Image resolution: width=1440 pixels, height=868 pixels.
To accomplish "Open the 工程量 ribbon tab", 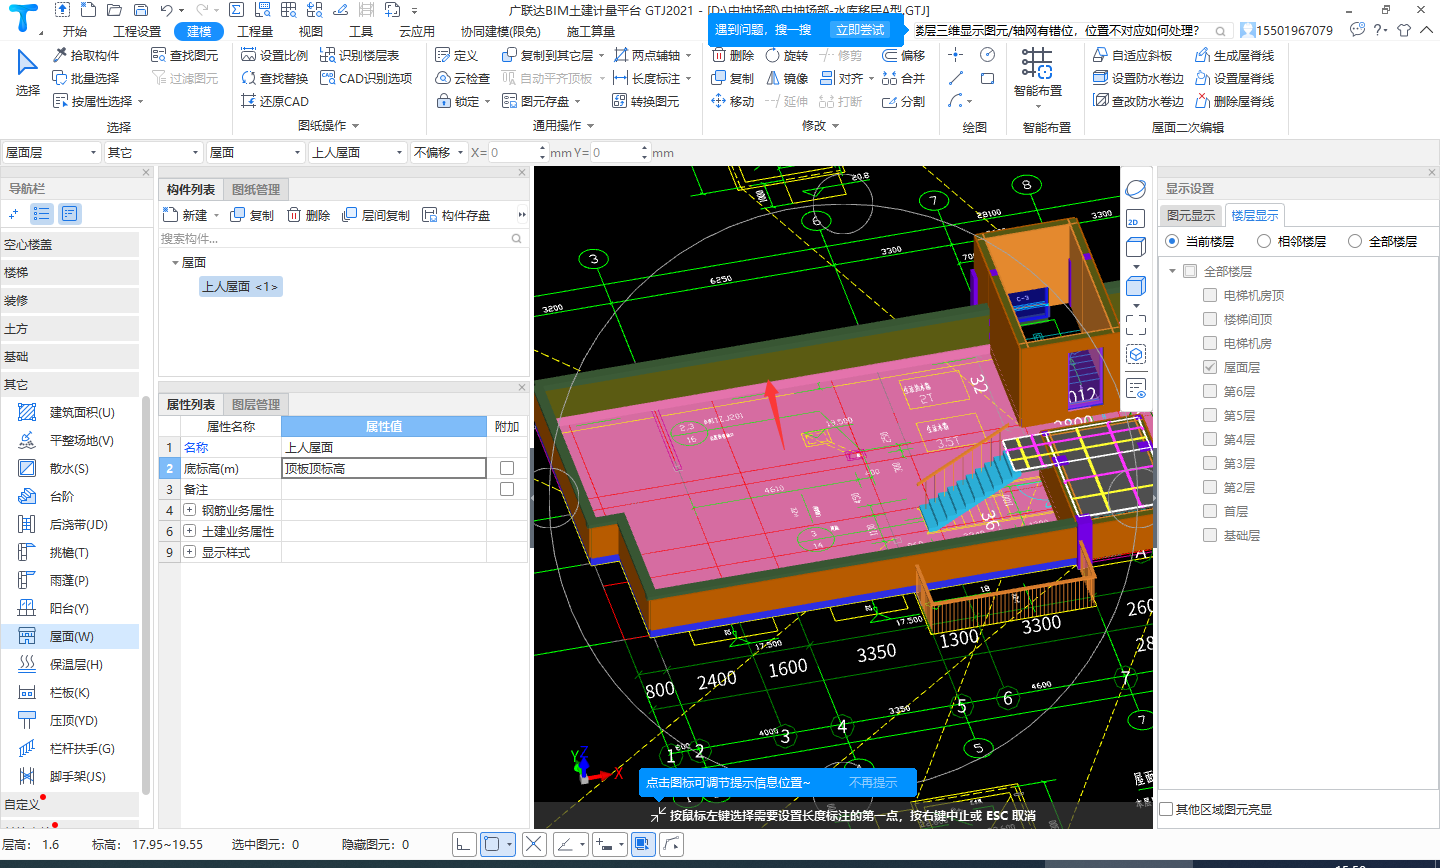I will pyautogui.click(x=255, y=31).
